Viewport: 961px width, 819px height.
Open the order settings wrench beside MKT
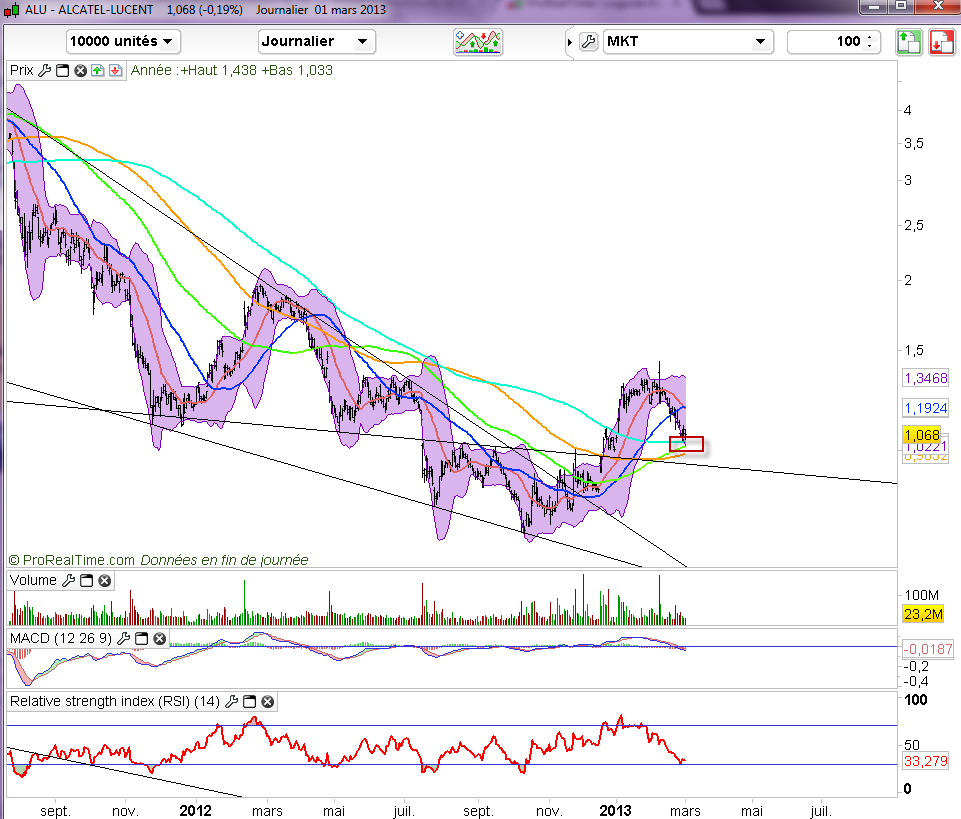(588, 42)
